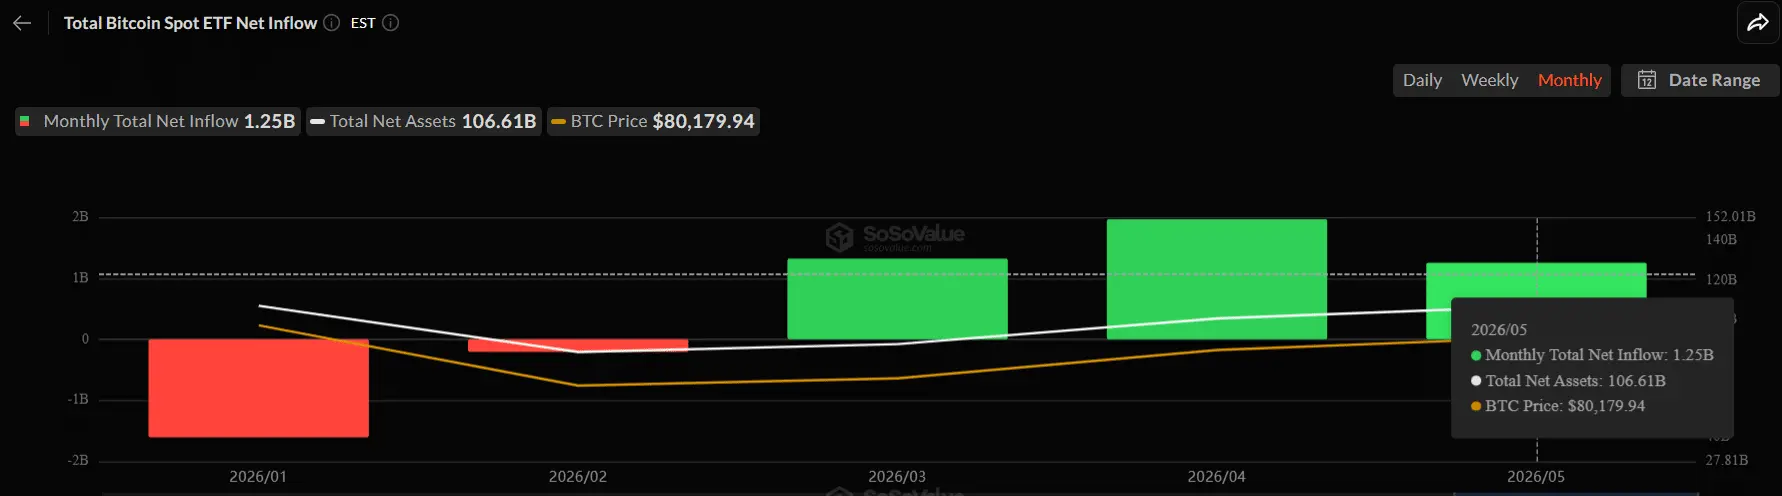
Task: Switch chart to Daily view
Action: tap(1422, 80)
